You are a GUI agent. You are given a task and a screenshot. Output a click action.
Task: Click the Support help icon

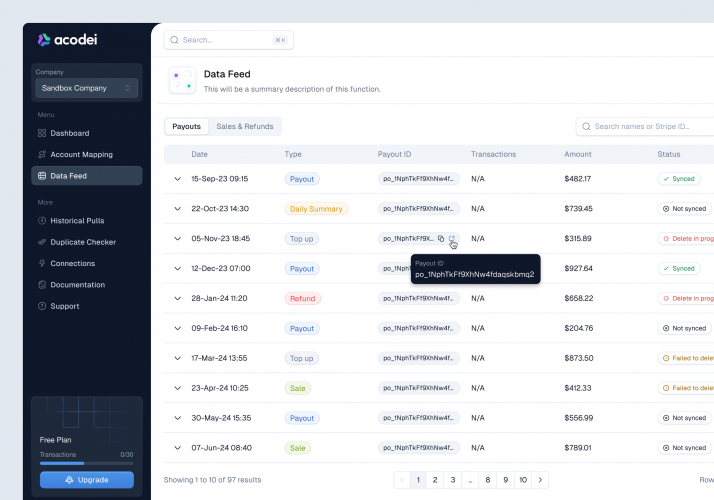coord(42,306)
